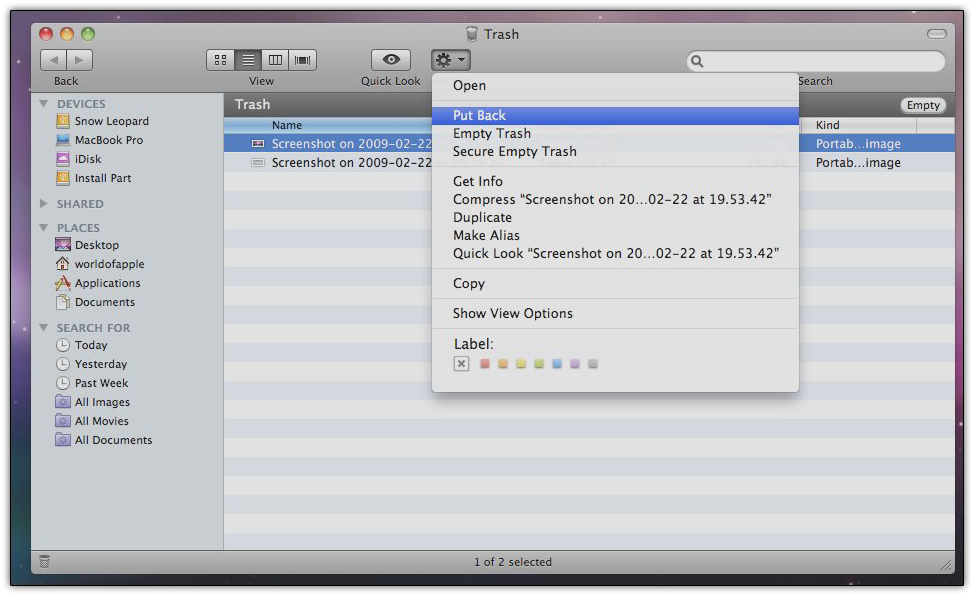Click the Quick Look eye icon
975x597 pixels.
(391, 60)
